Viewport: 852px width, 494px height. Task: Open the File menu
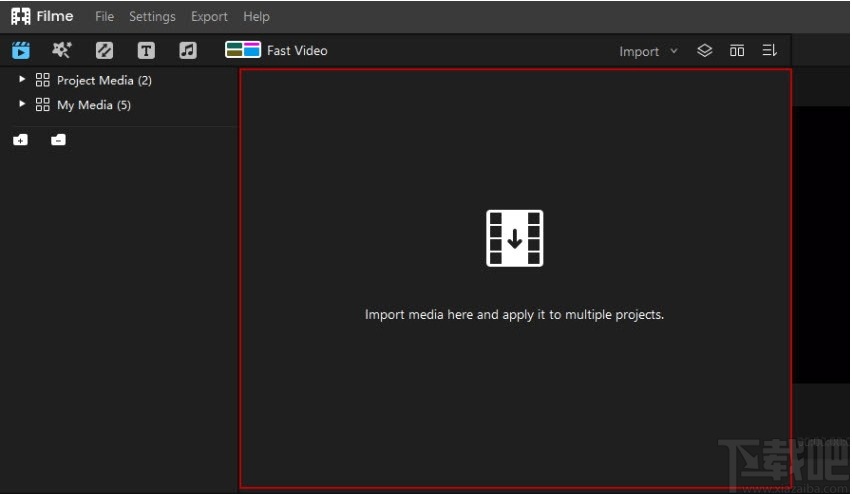click(x=104, y=17)
